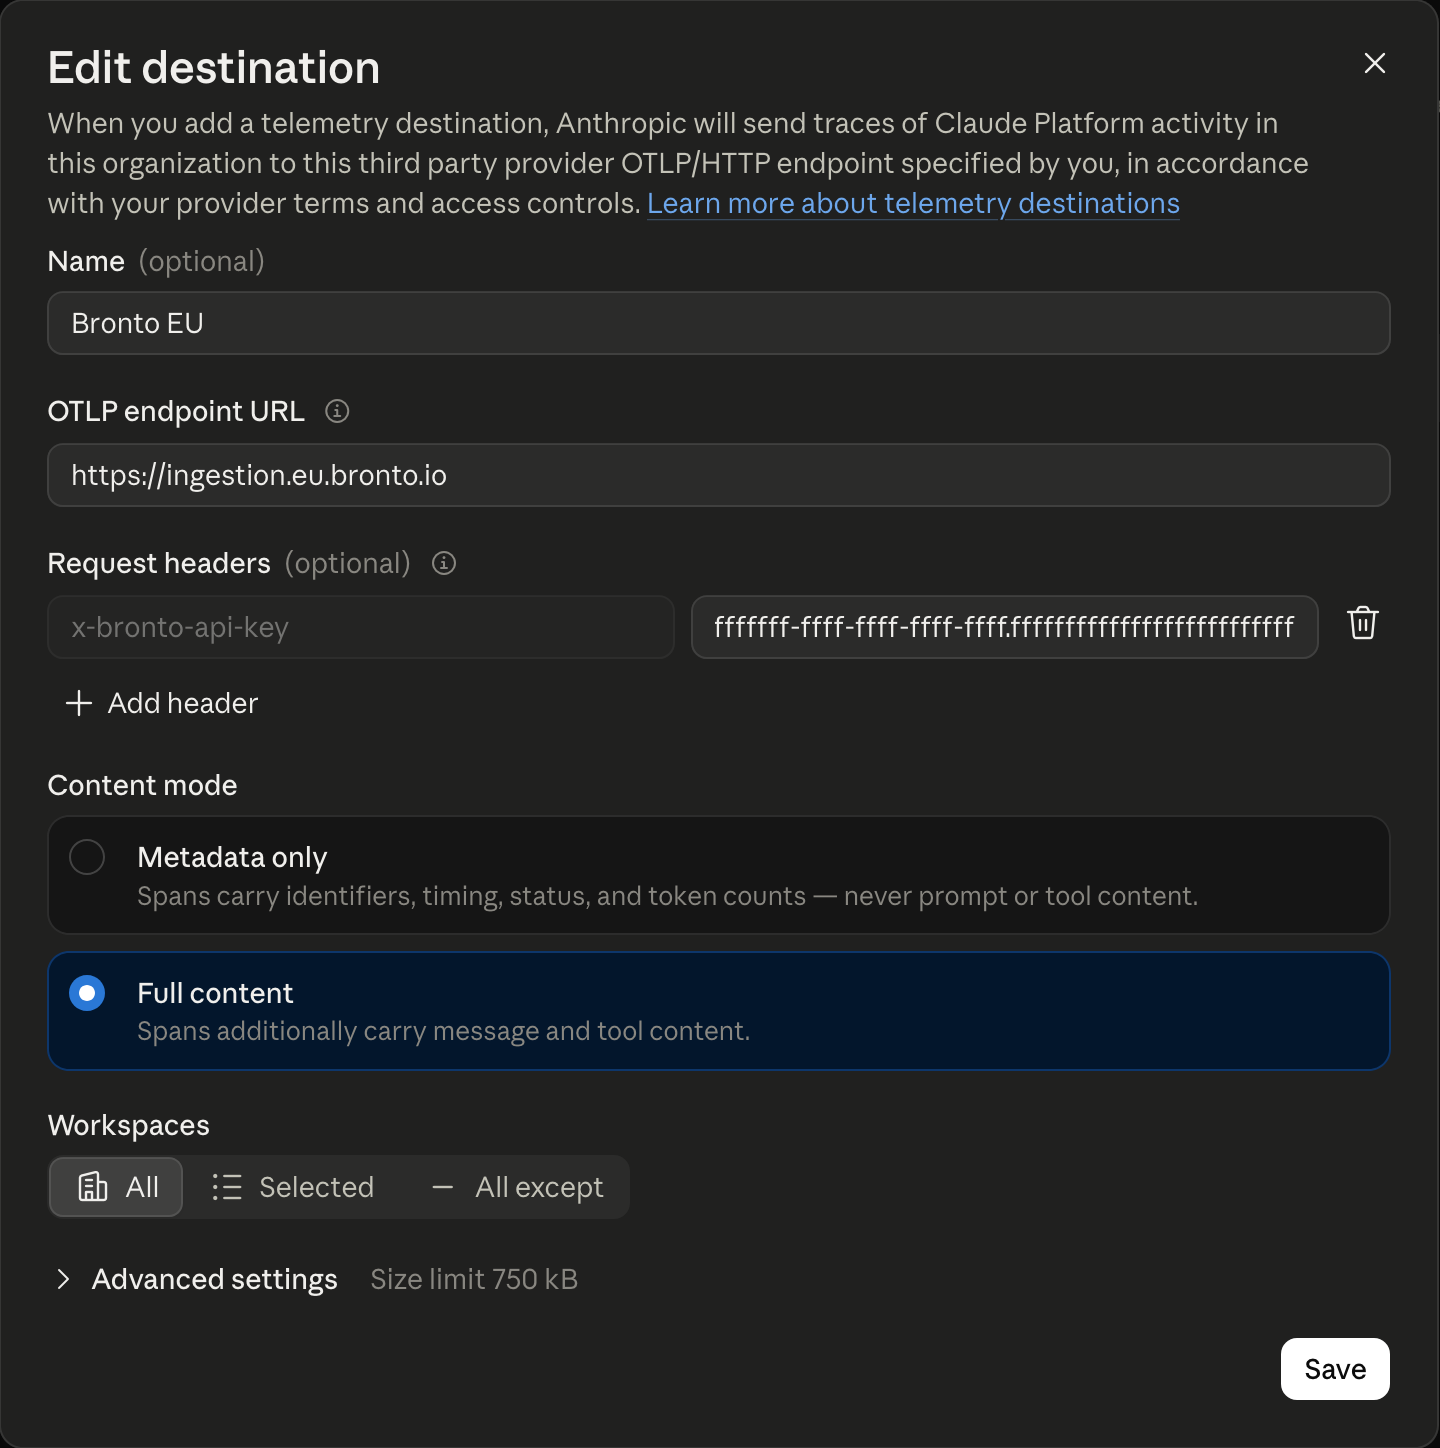Open Learn more about telemetry destinations link
The image size is (1440, 1448).
914,203
